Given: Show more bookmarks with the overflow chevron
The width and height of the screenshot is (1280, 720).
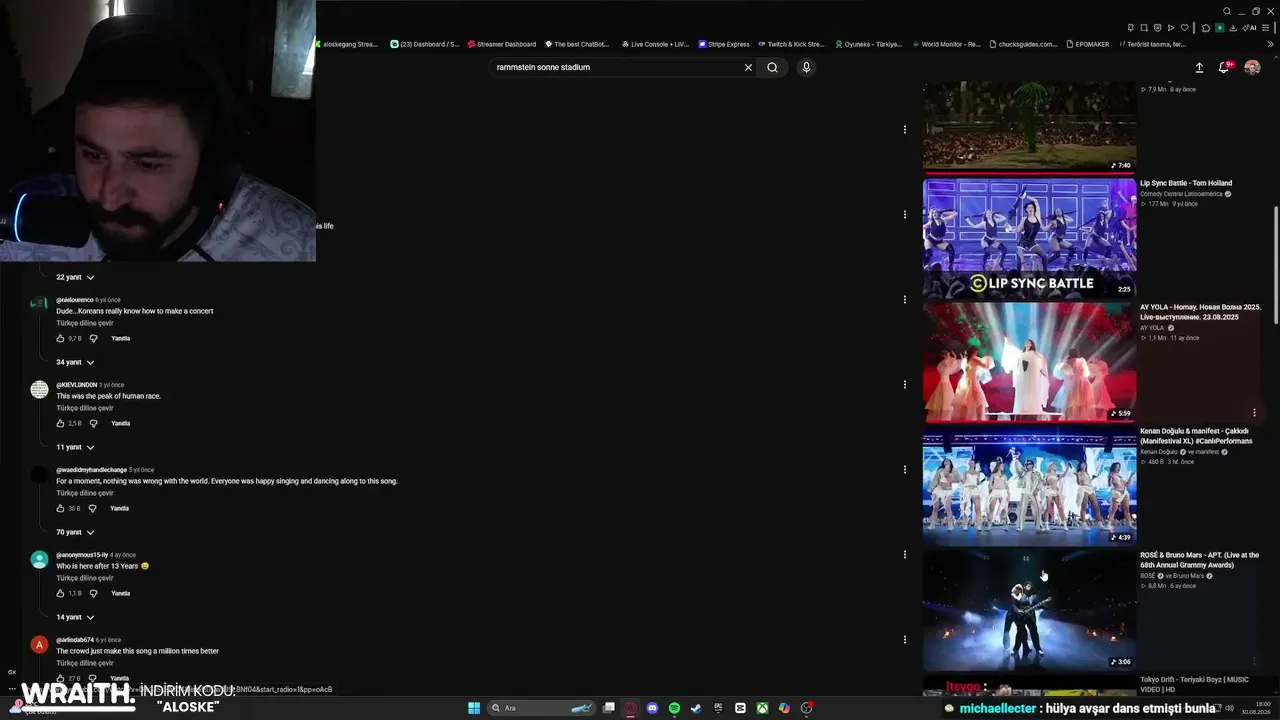Looking at the screenshot, I should [1270, 44].
